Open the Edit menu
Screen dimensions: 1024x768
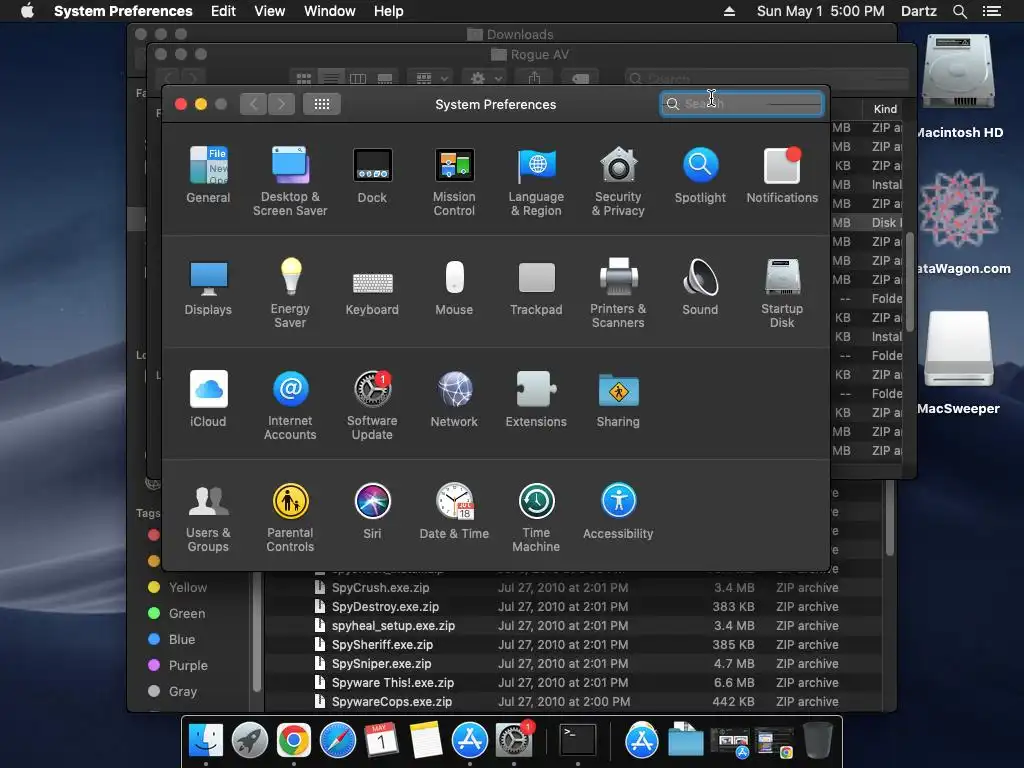click(x=223, y=11)
